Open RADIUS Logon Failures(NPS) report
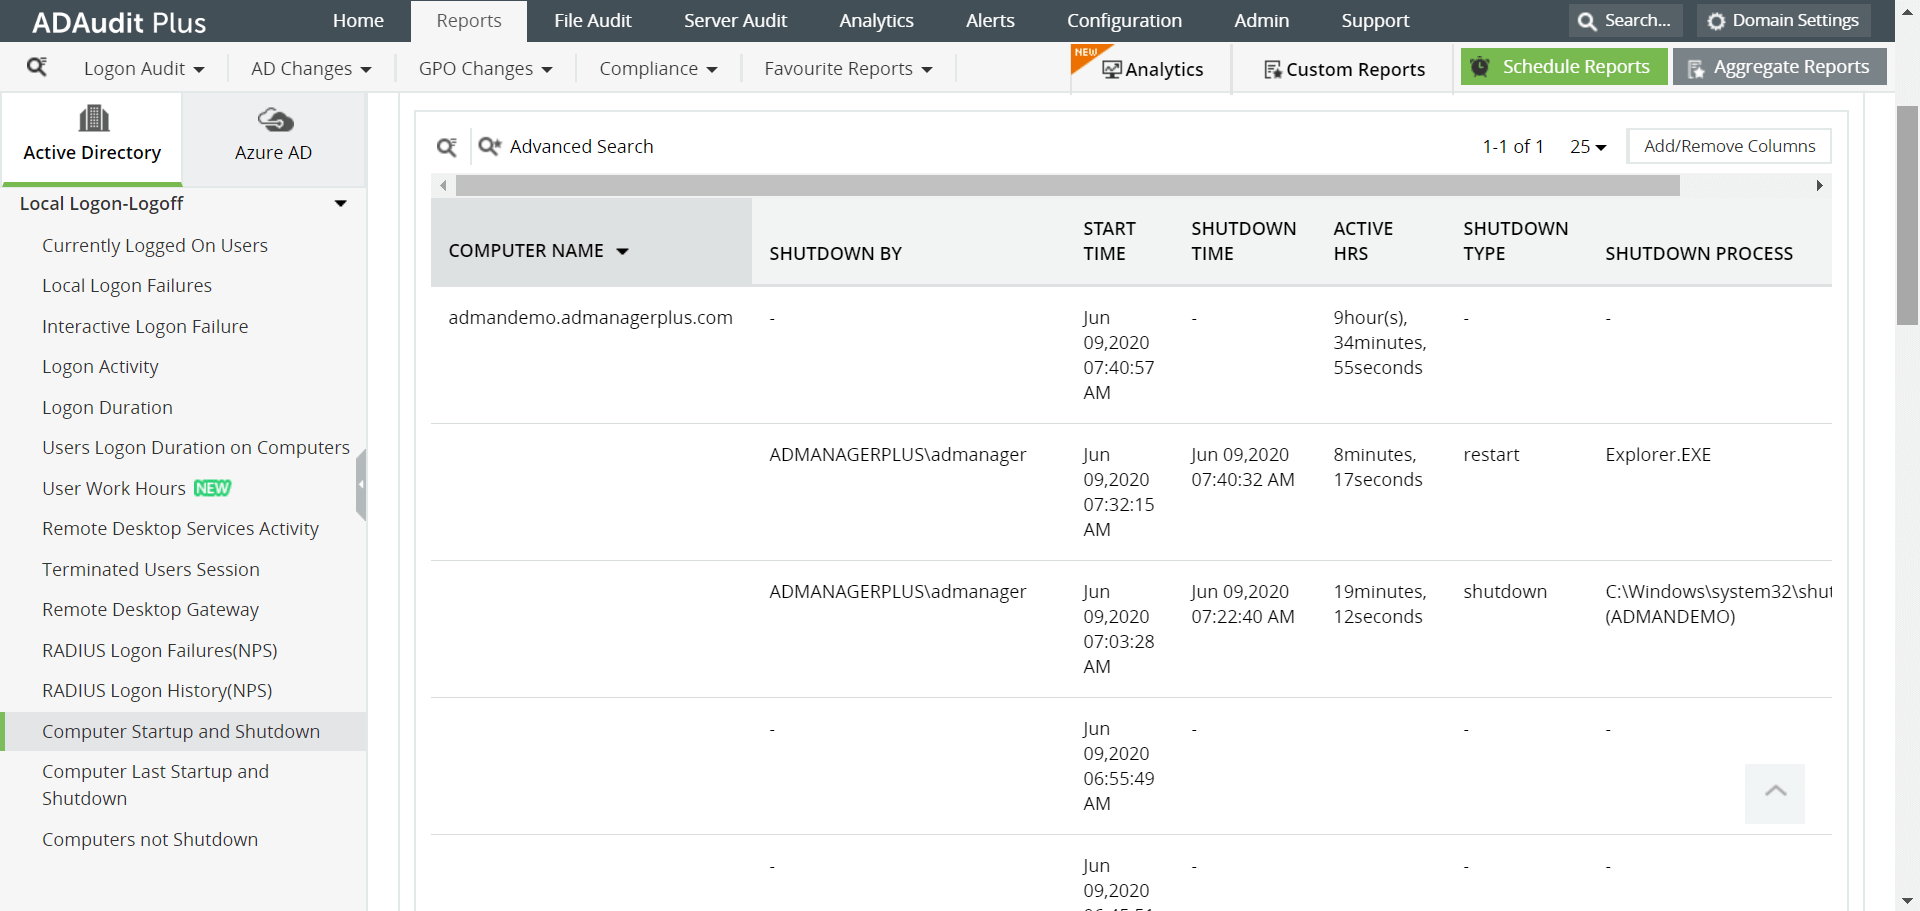 (160, 651)
